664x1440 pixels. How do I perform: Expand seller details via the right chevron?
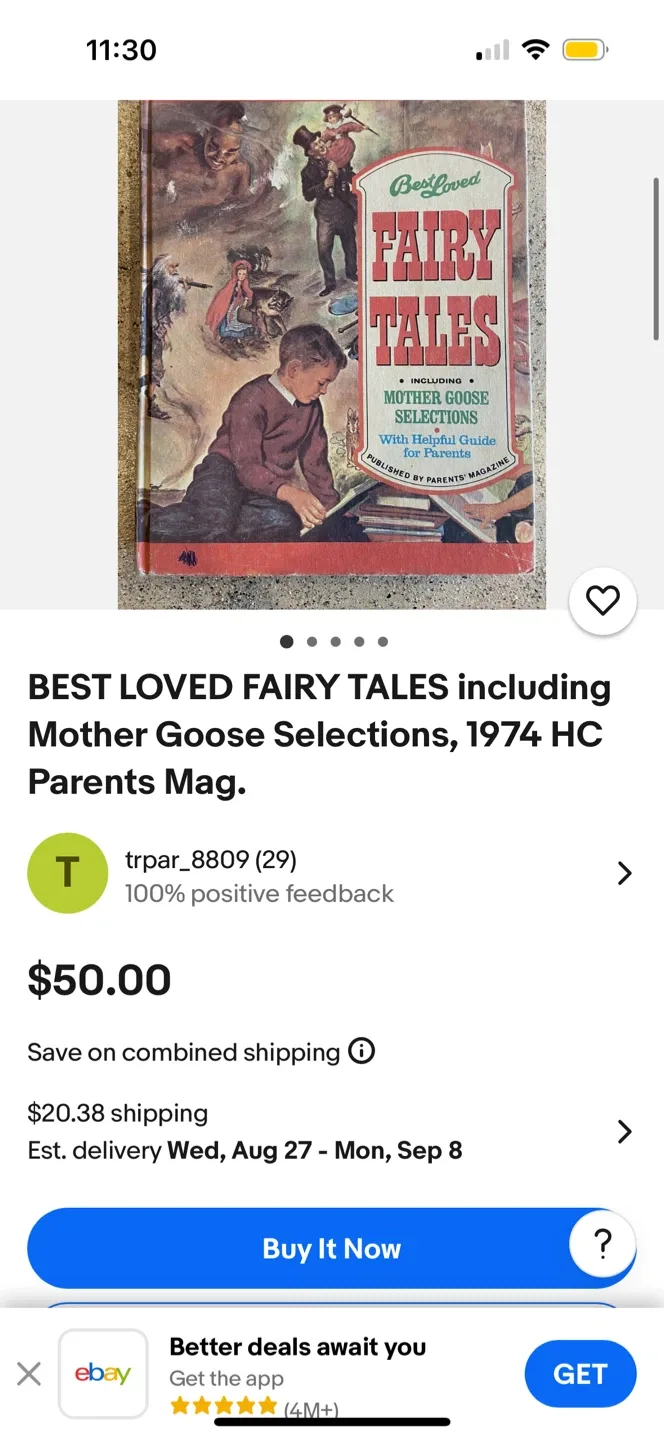pyautogui.click(x=625, y=872)
